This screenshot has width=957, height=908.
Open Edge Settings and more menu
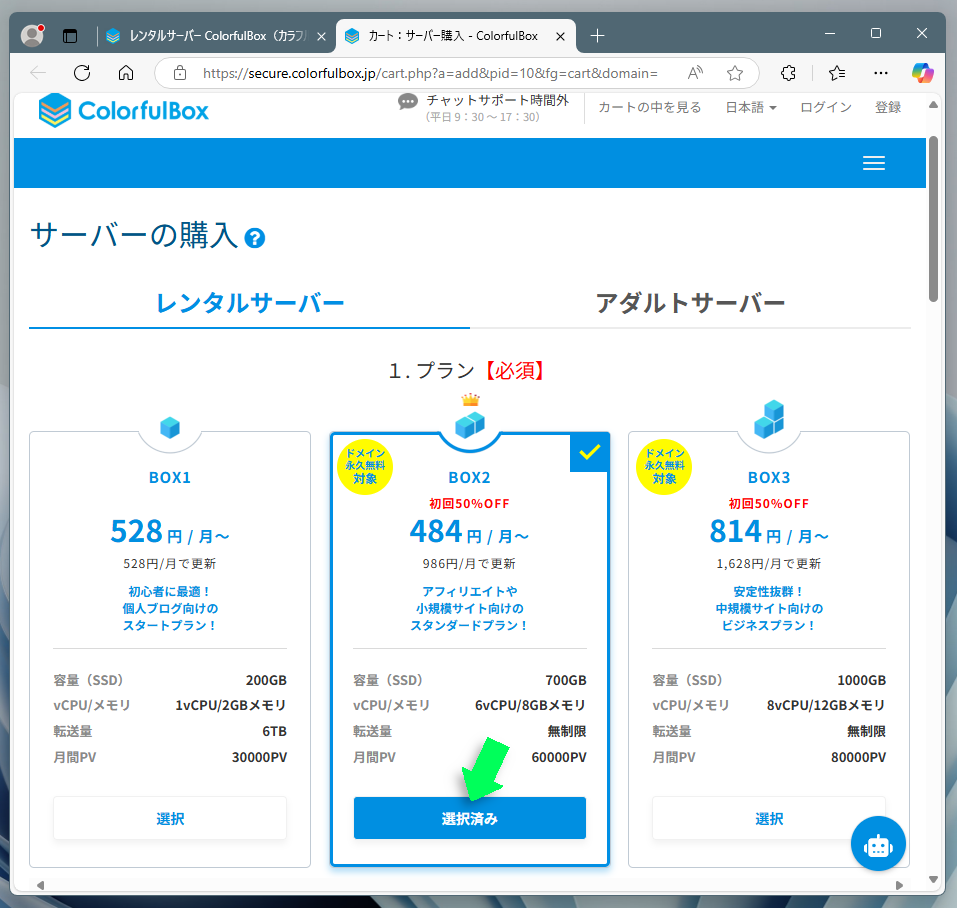(x=881, y=73)
